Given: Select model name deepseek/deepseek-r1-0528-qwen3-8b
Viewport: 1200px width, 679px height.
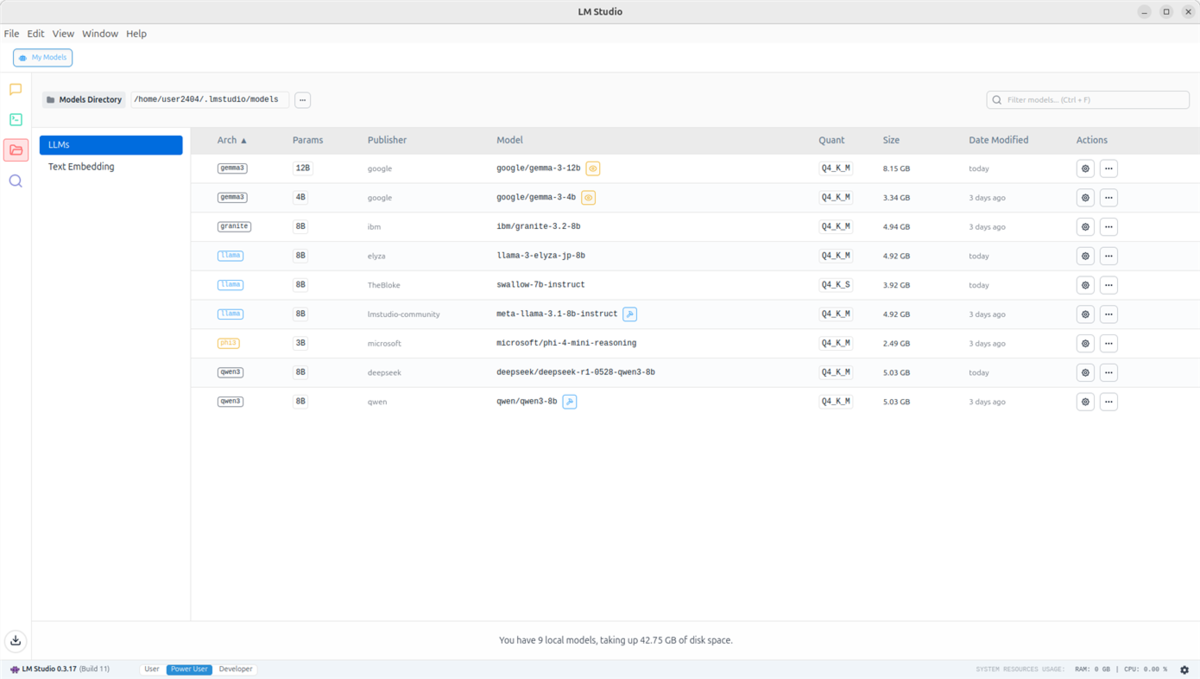Looking at the screenshot, I should coord(576,372).
